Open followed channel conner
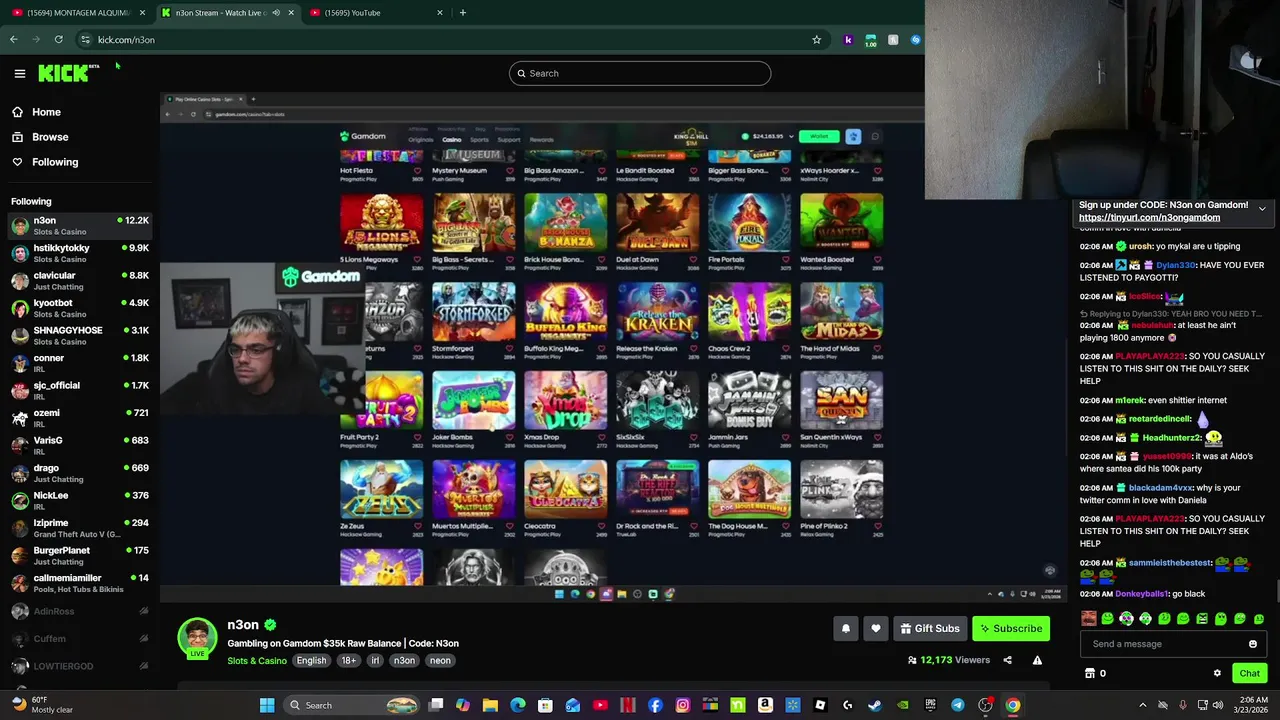The image size is (1280, 720). [x=80, y=363]
